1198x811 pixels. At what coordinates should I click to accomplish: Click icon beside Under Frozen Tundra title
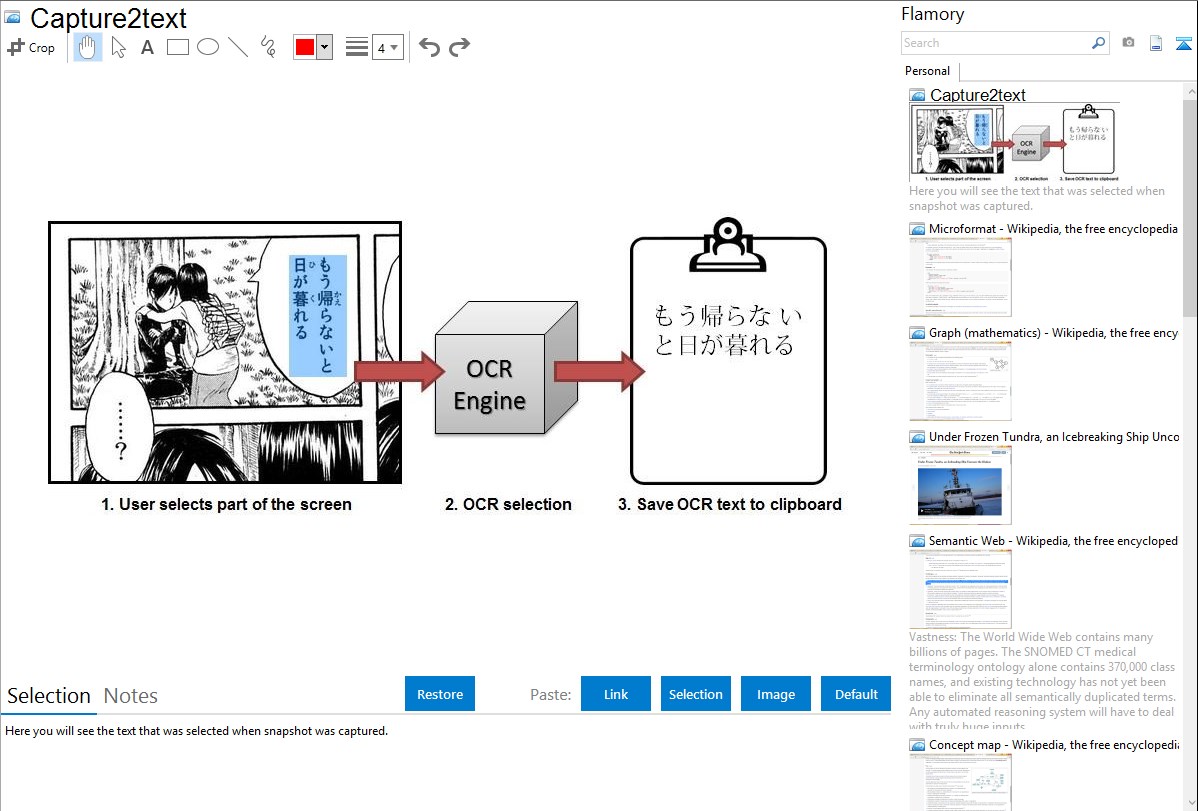pos(917,436)
